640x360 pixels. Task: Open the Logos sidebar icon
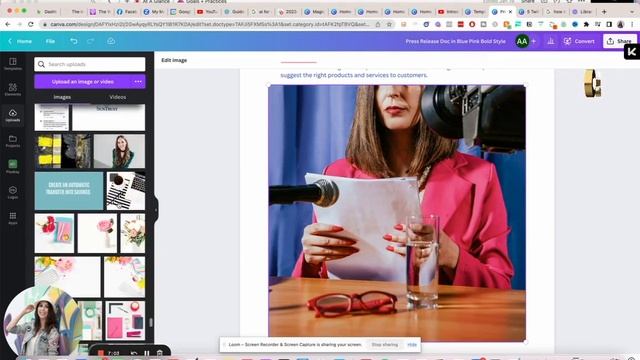[13, 192]
